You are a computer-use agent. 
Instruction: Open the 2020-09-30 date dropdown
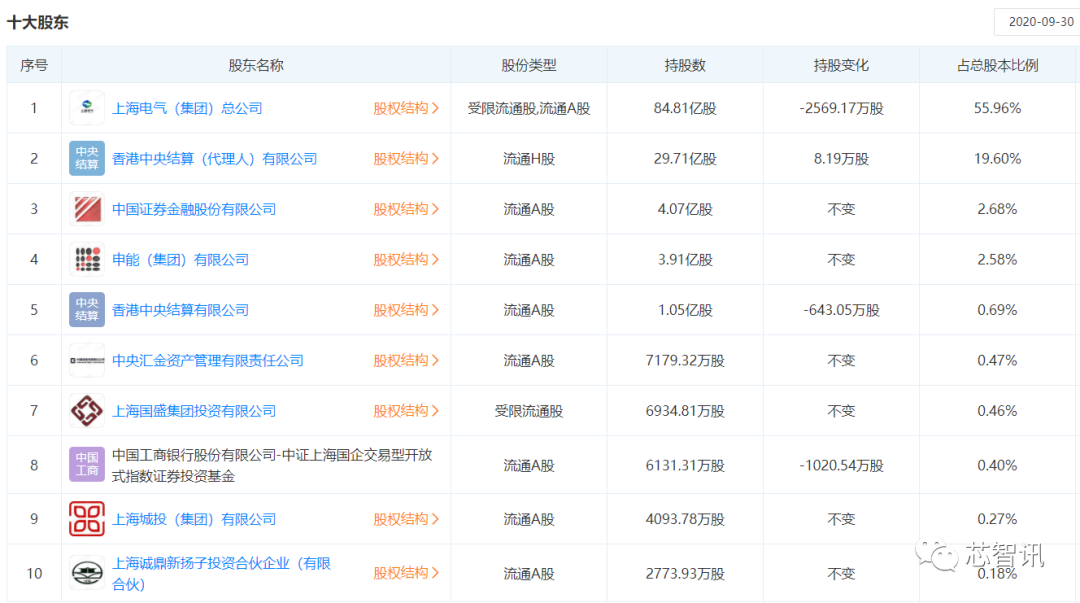point(1036,22)
